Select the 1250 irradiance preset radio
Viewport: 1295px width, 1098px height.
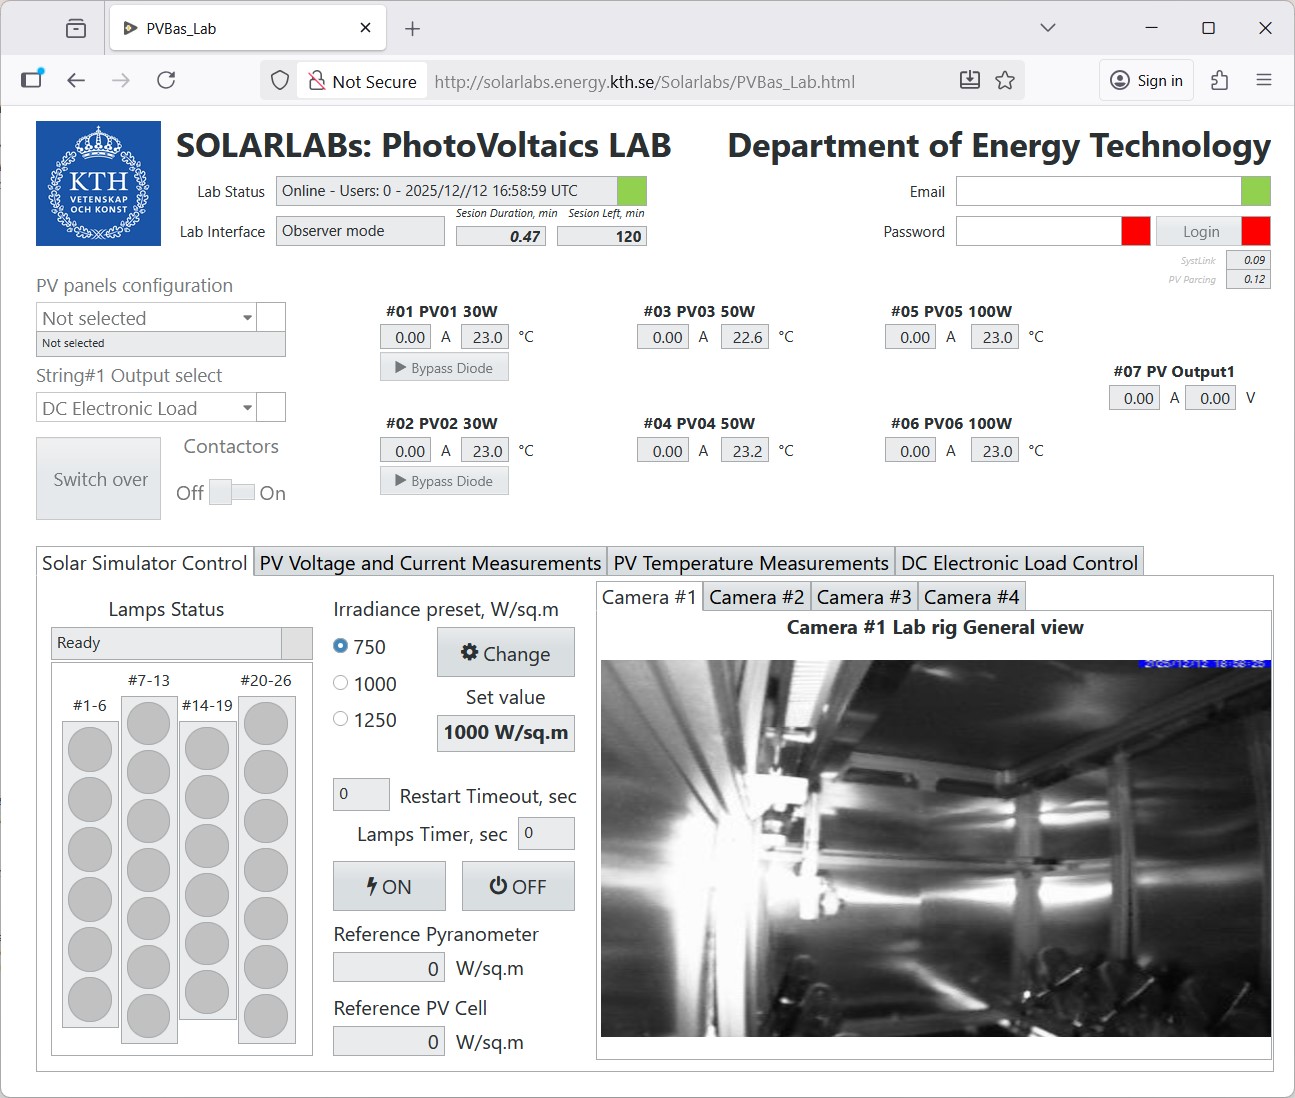(x=341, y=720)
